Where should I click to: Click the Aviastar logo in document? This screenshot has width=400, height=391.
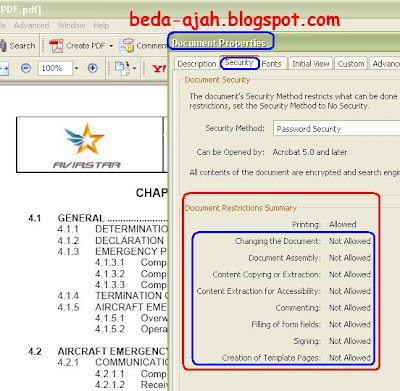coord(86,146)
